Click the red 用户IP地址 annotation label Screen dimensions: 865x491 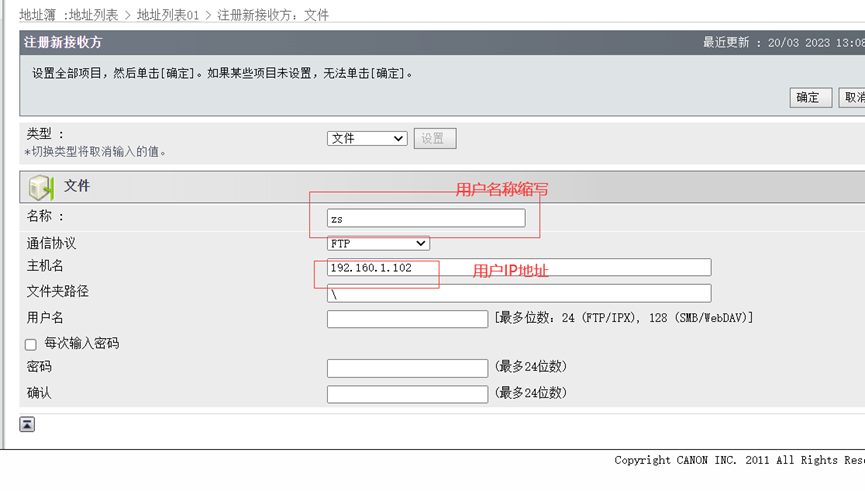tap(510, 271)
